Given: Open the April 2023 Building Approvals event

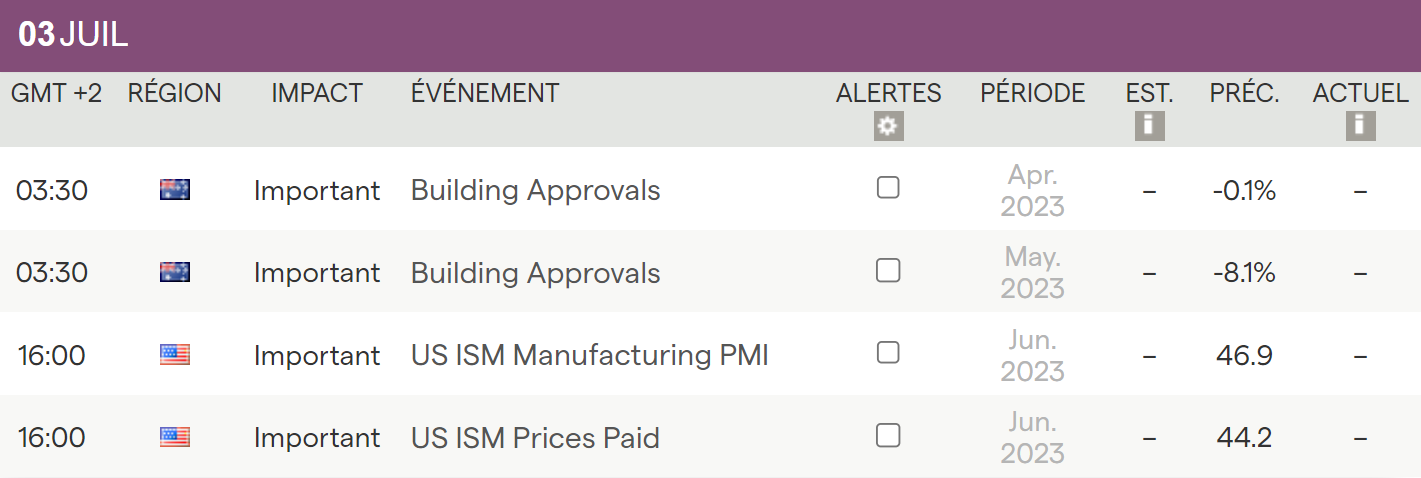Looking at the screenshot, I should 535,191.
